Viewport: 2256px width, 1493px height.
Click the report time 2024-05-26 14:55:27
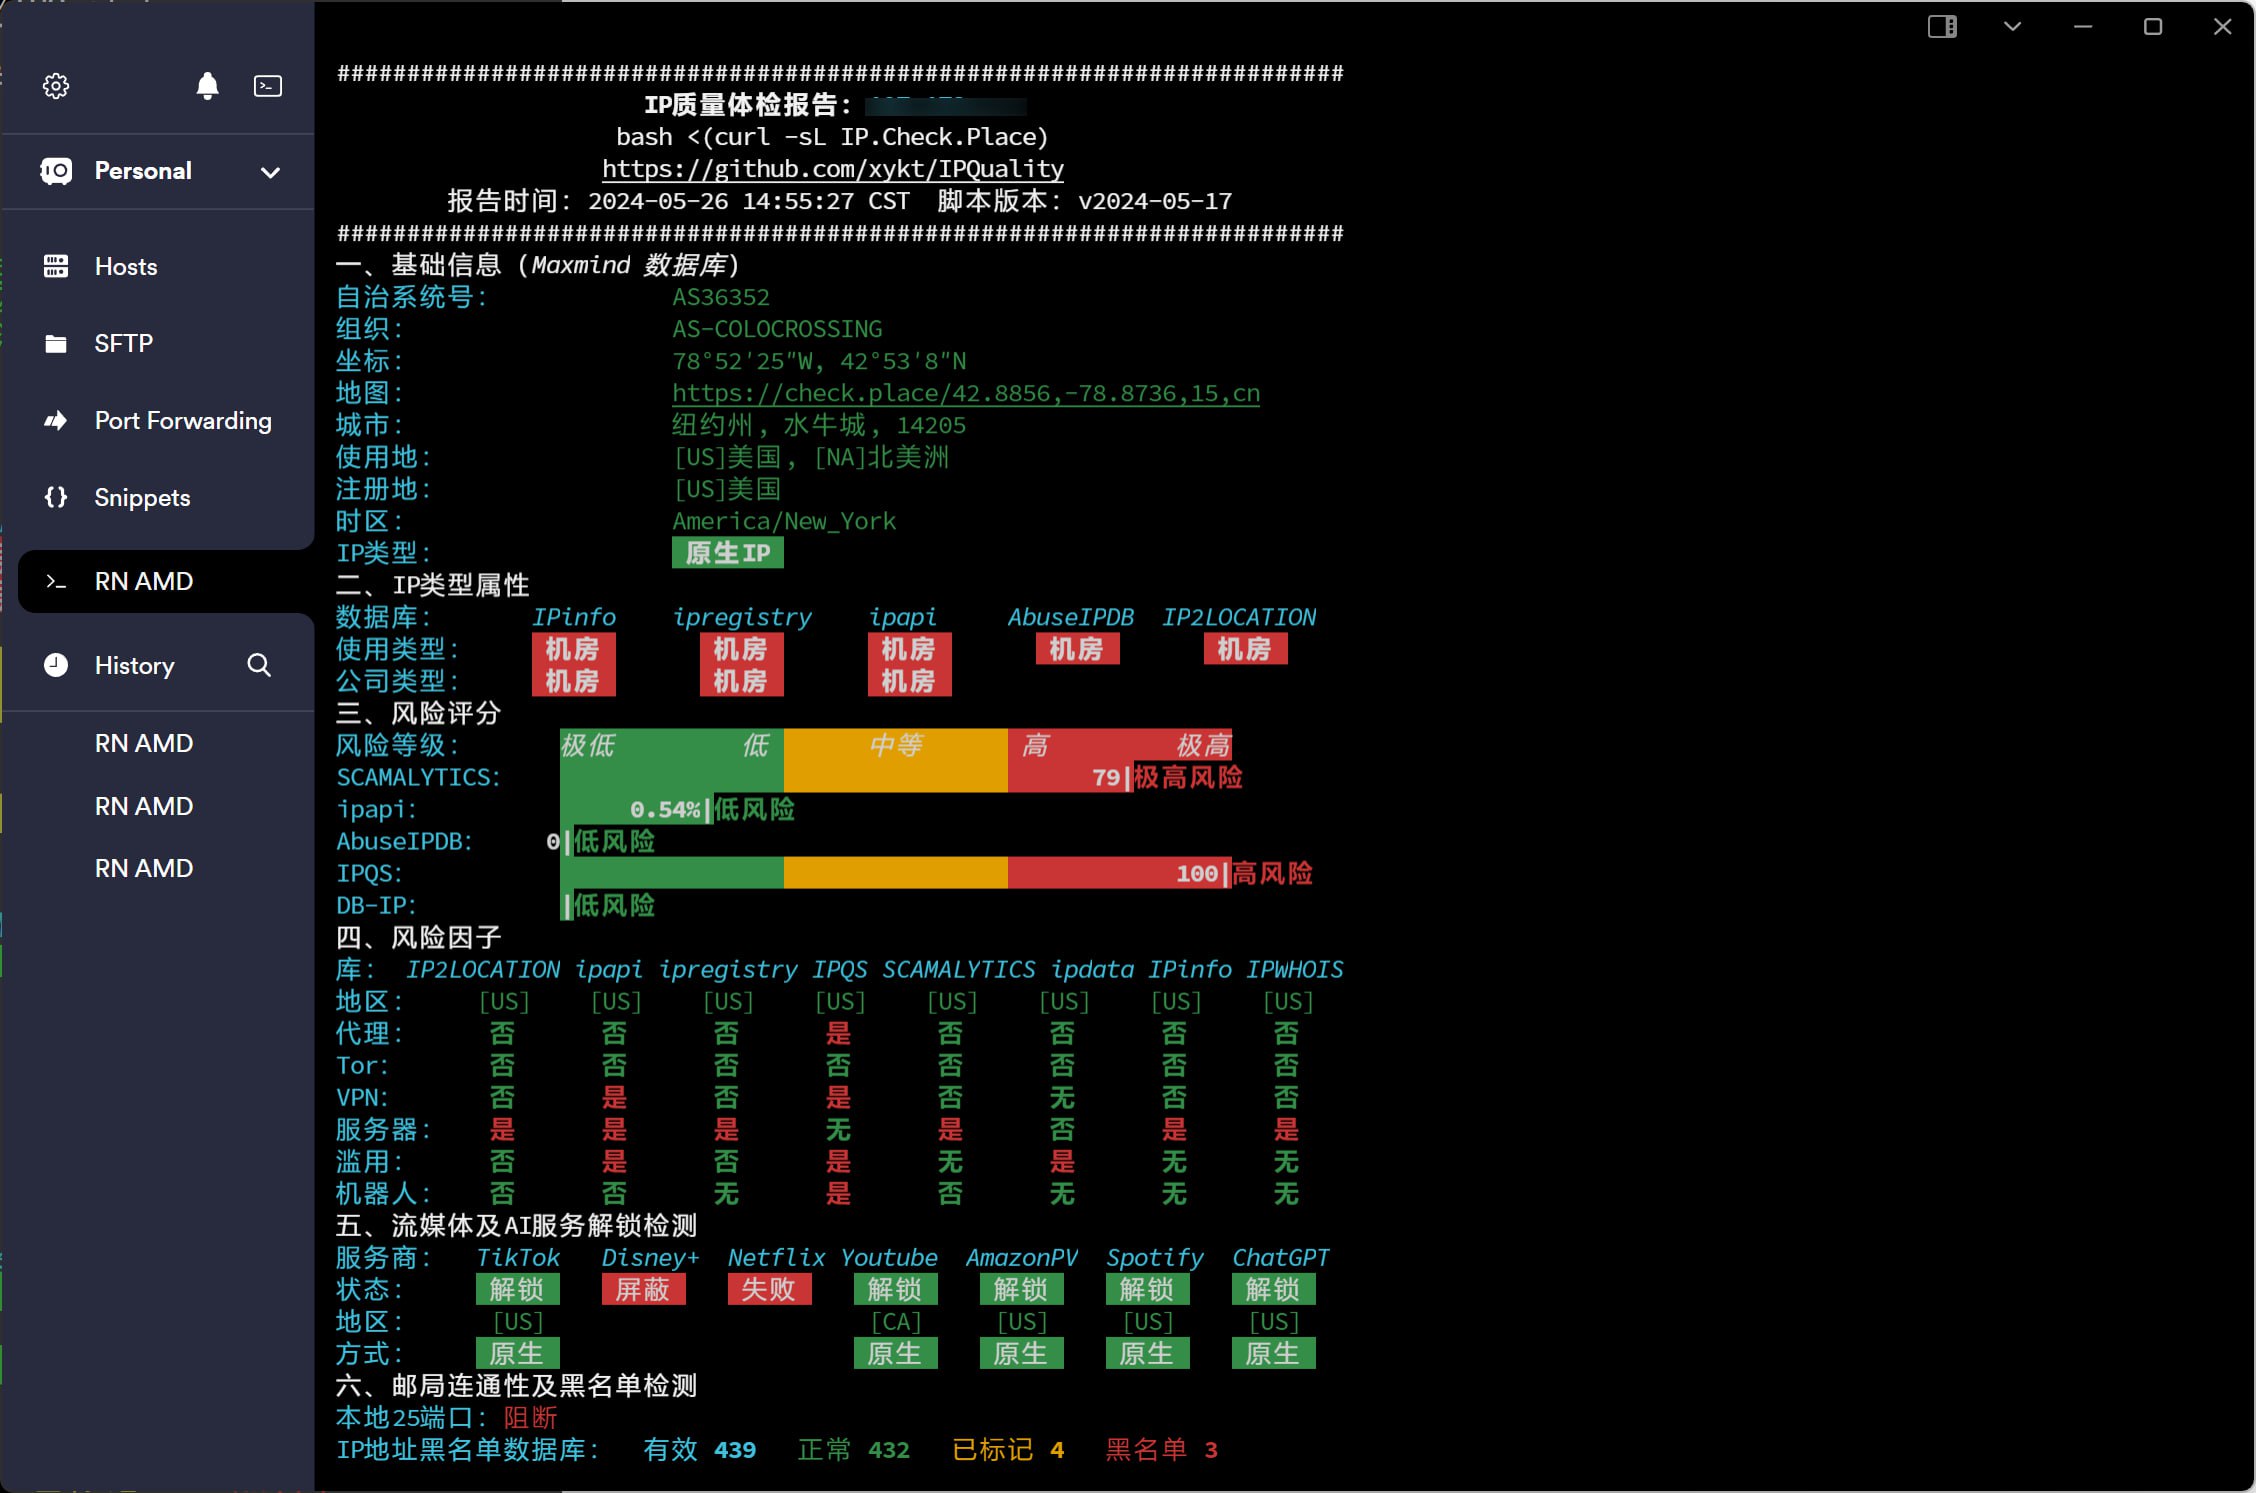click(x=721, y=201)
